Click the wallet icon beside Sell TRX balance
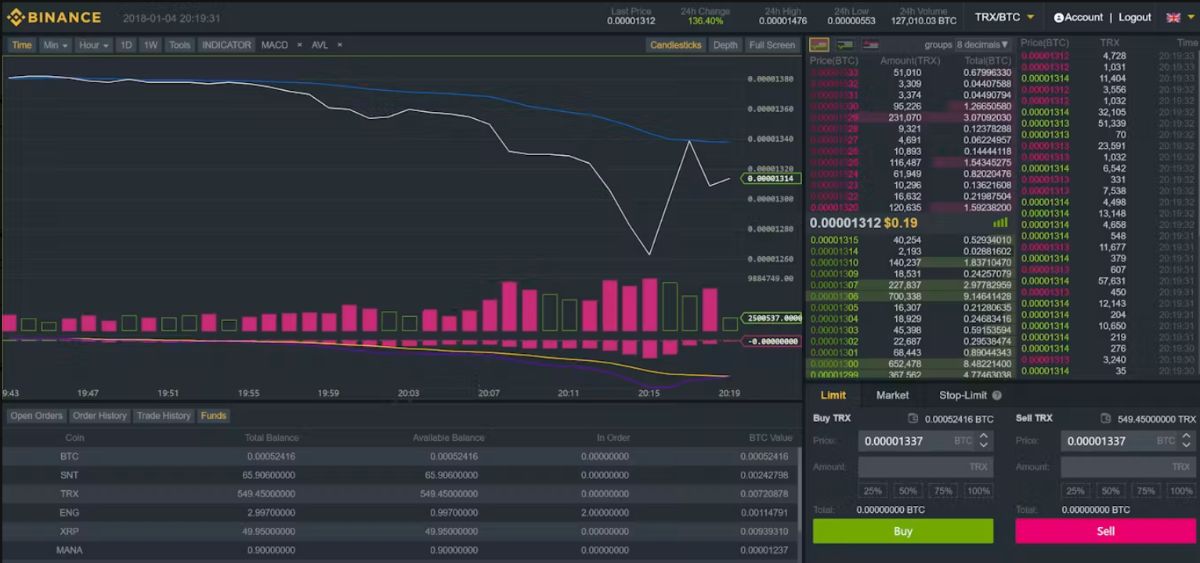Viewport: 1200px width, 563px height. pos(1105,419)
